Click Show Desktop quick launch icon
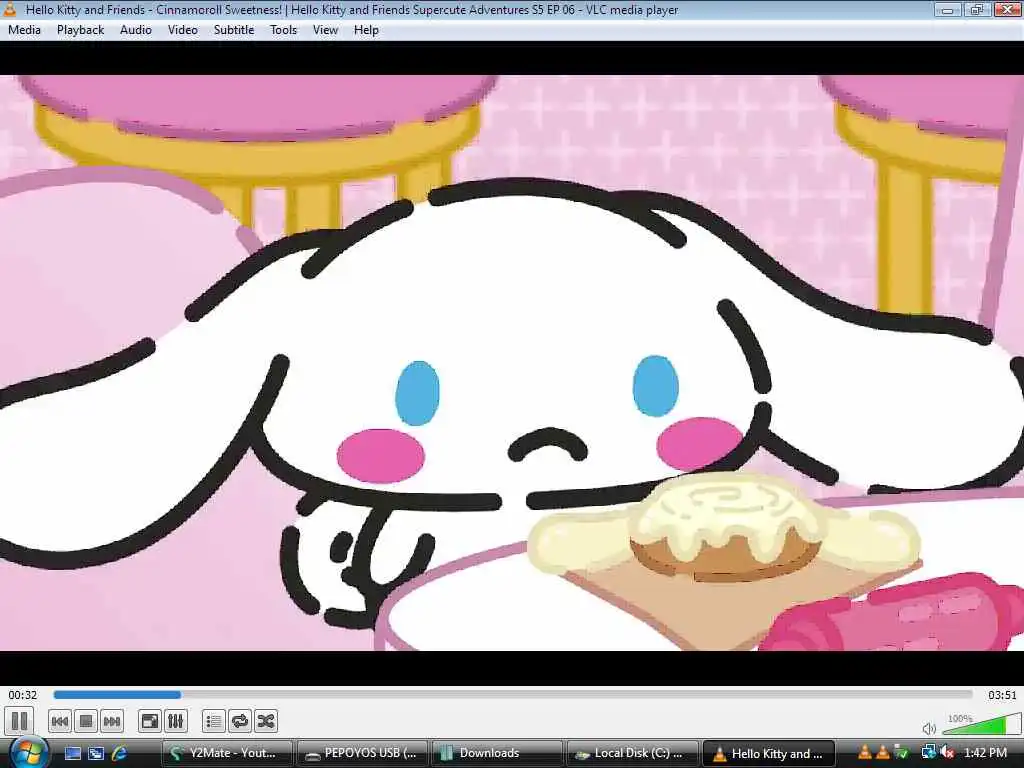 click(72, 753)
